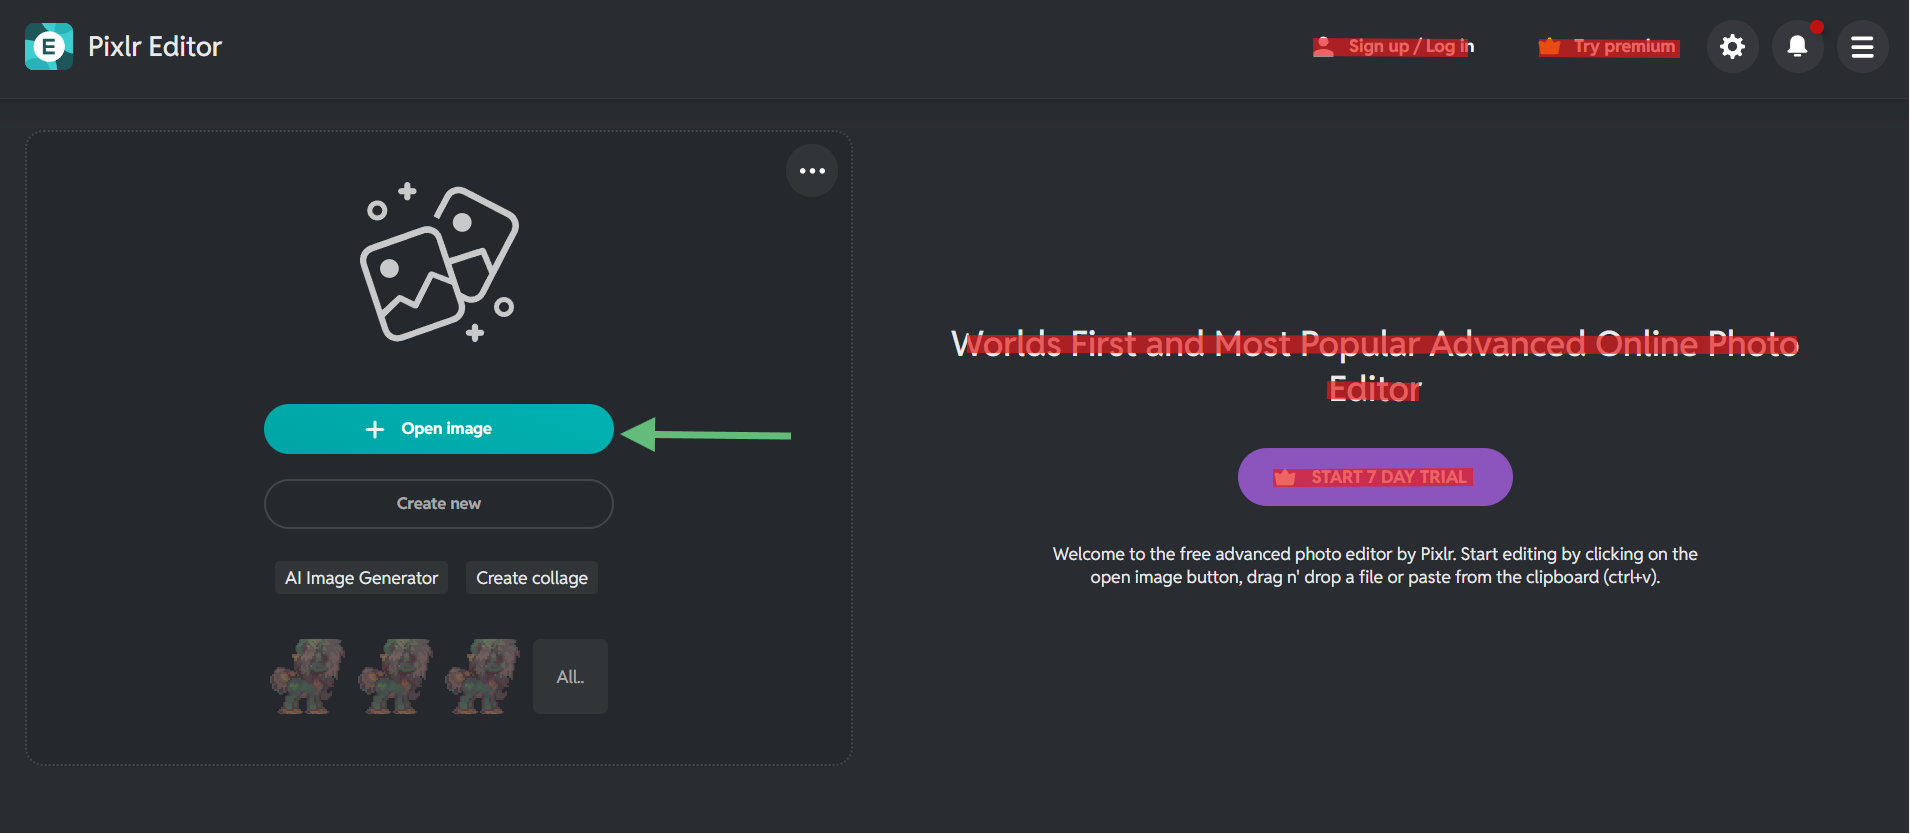The image size is (1910, 834).
Task: Choose Create collage
Action: (532, 578)
